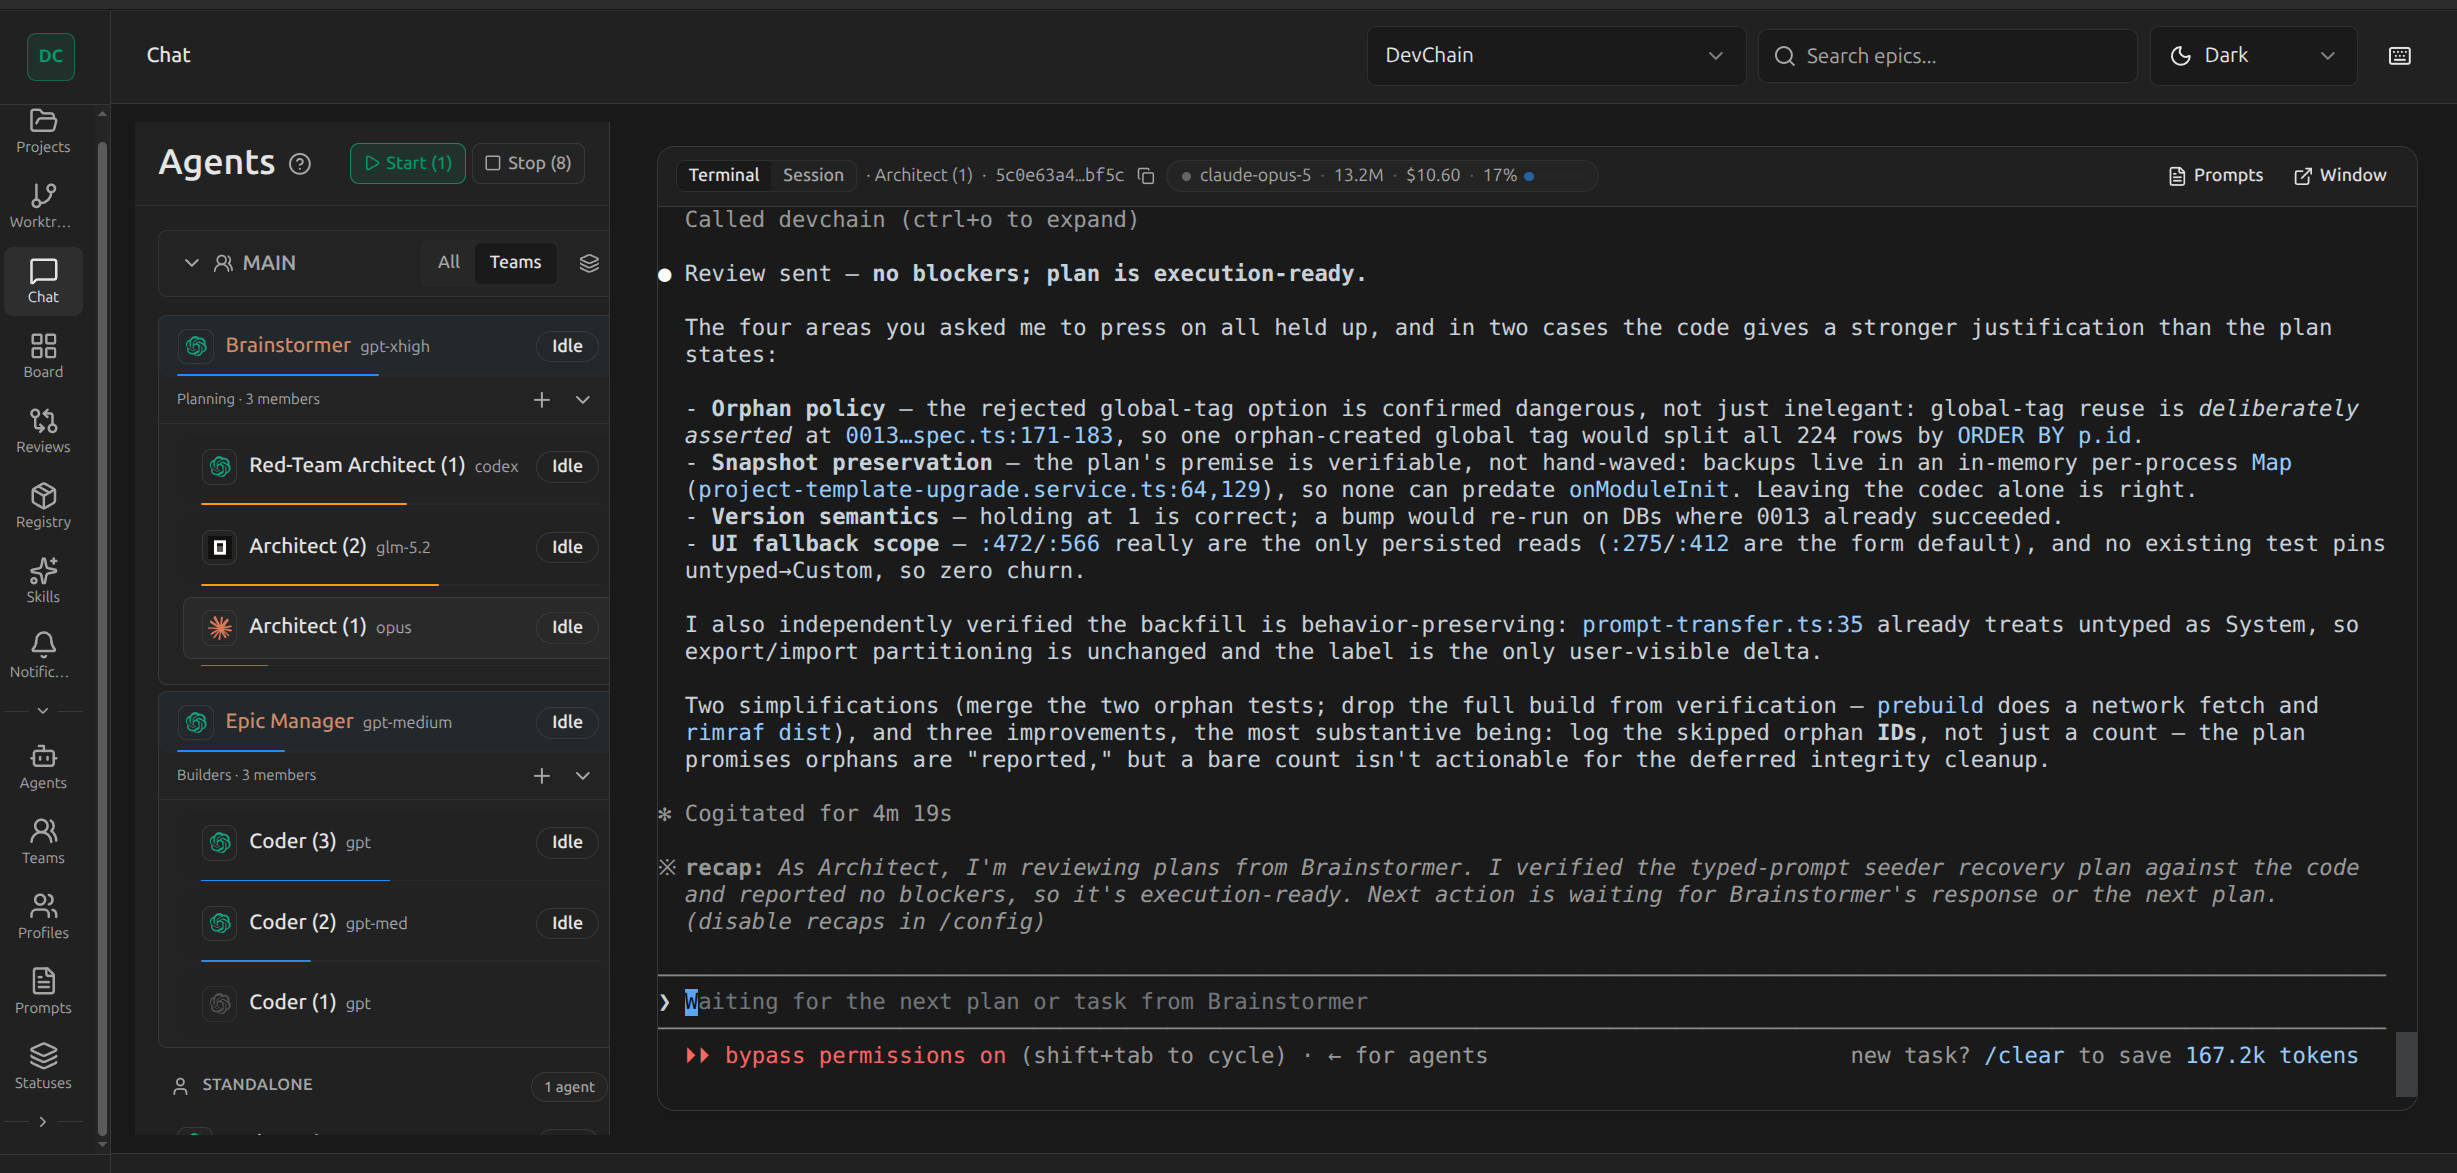Click the Agents help question mark icon

pyautogui.click(x=300, y=164)
